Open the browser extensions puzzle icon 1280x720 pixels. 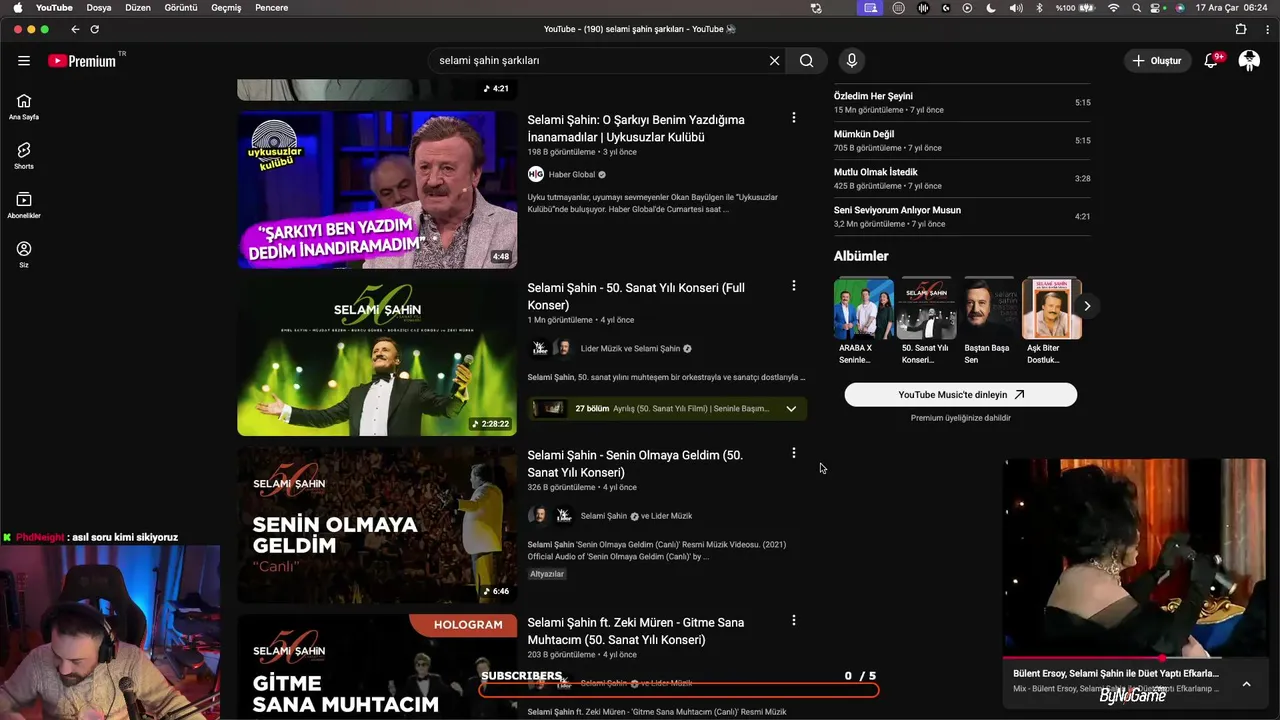(x=1241, y=29)
